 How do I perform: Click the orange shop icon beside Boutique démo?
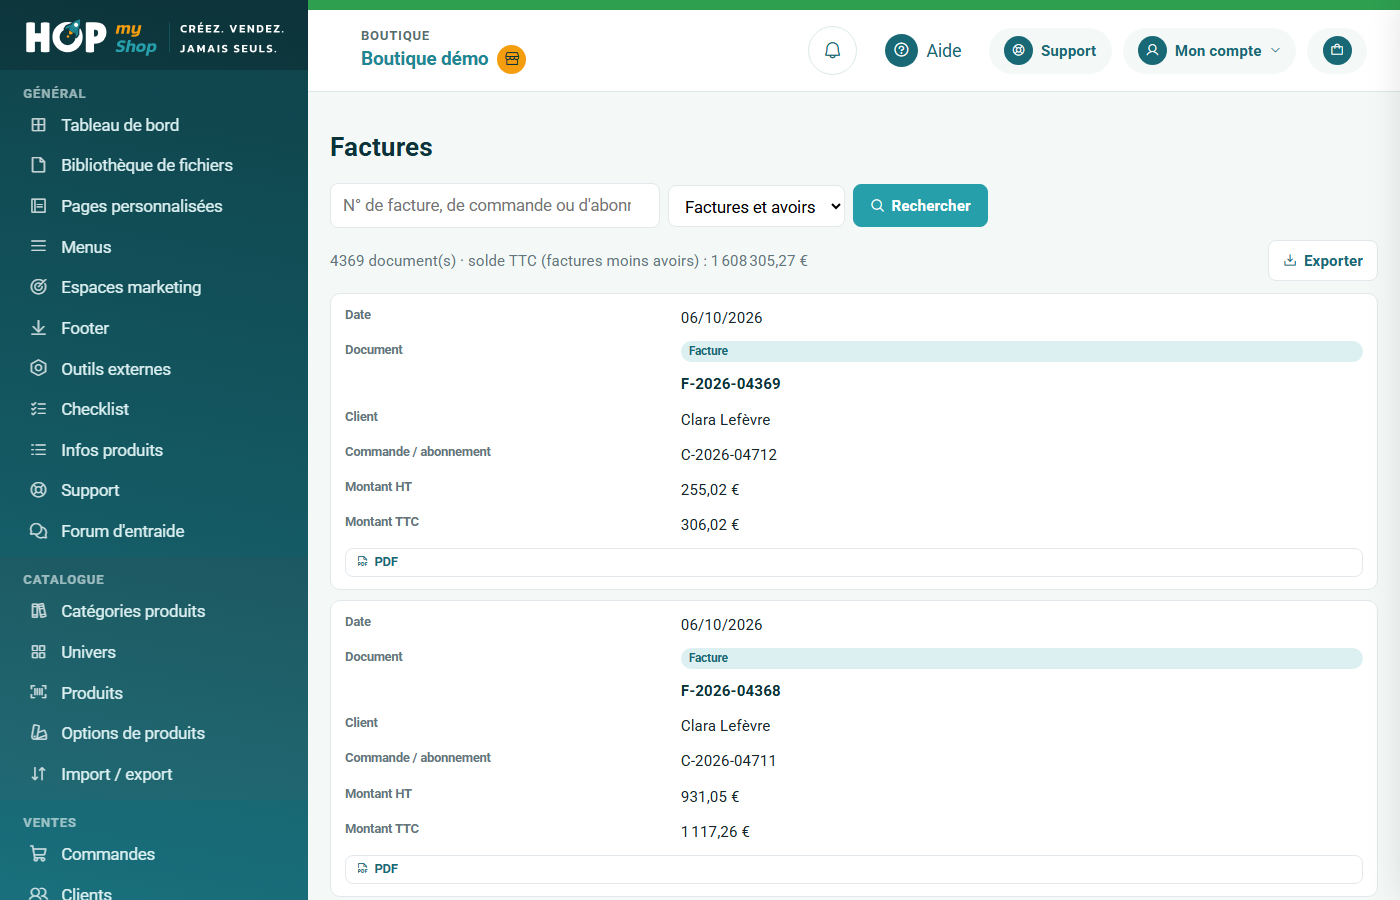[512, 59]
